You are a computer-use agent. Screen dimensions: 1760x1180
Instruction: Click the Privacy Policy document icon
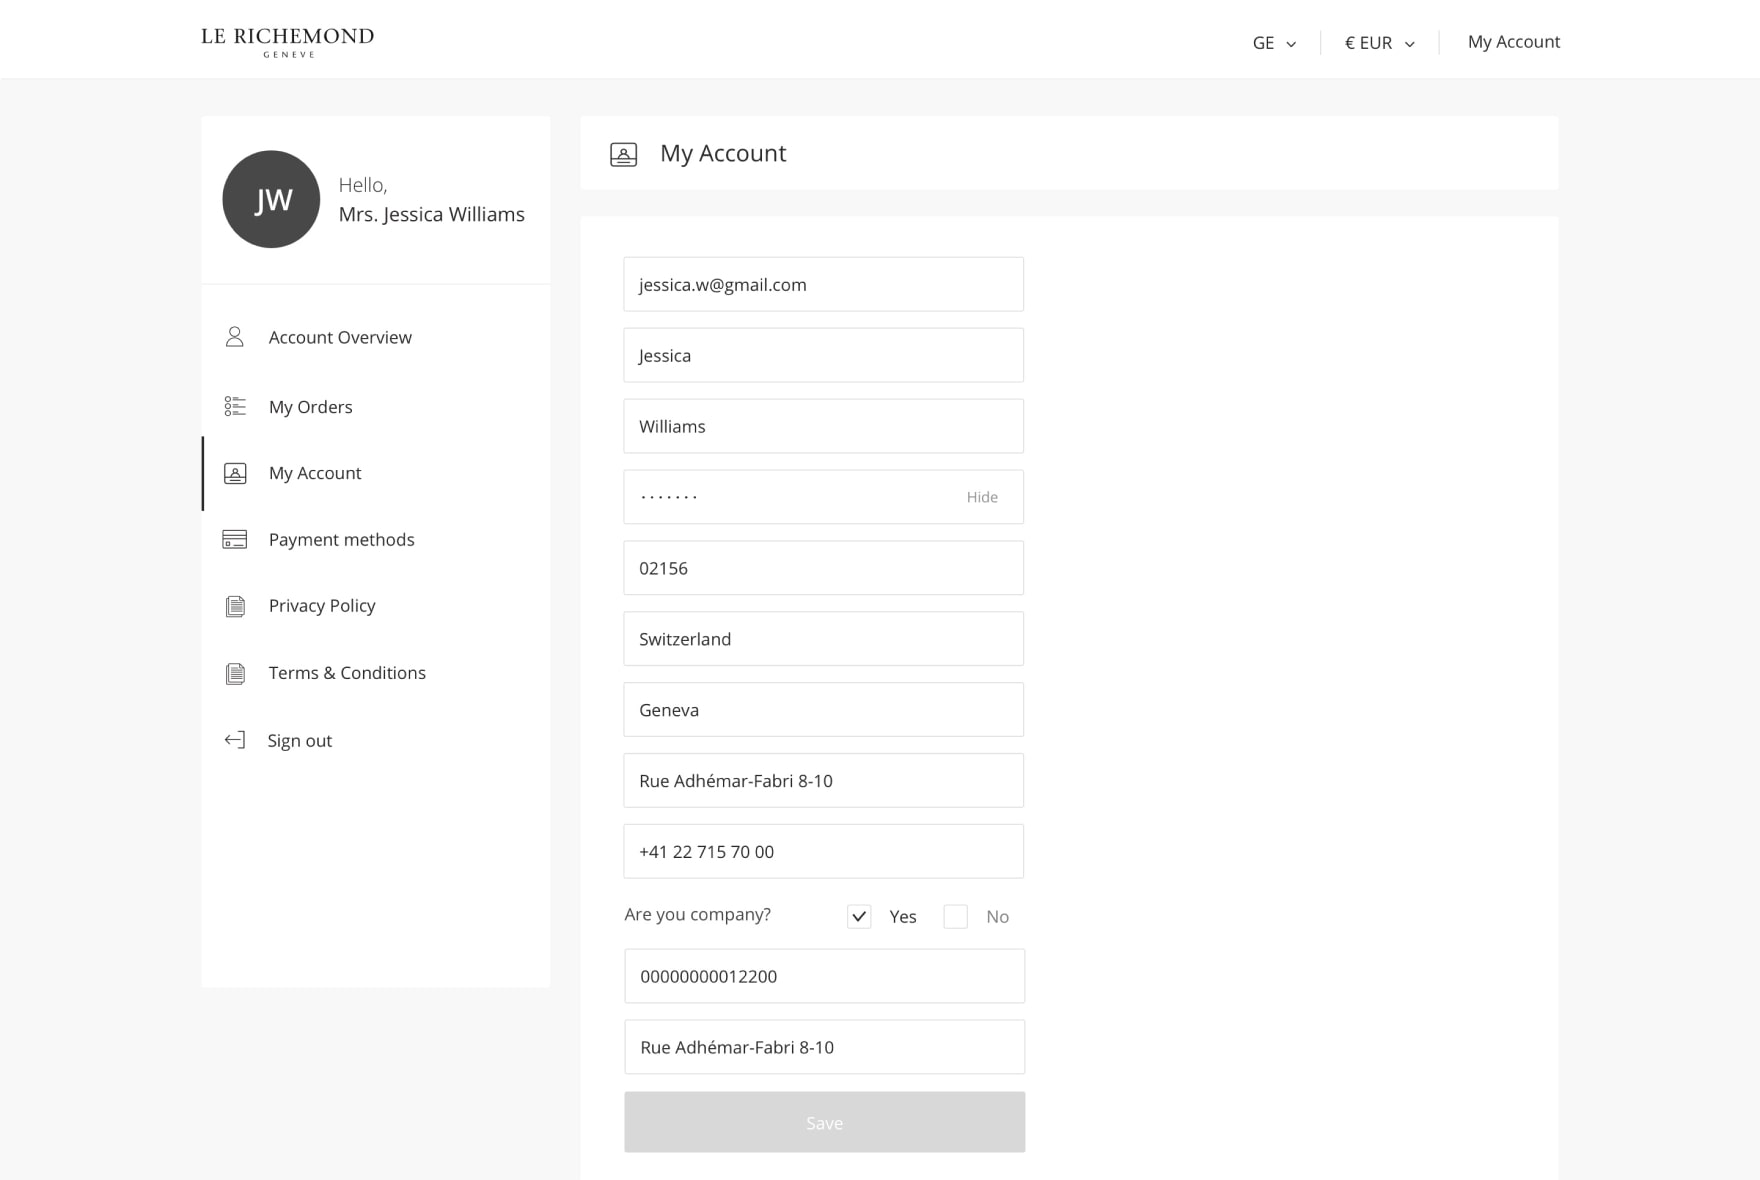click(x=234, y=606)
